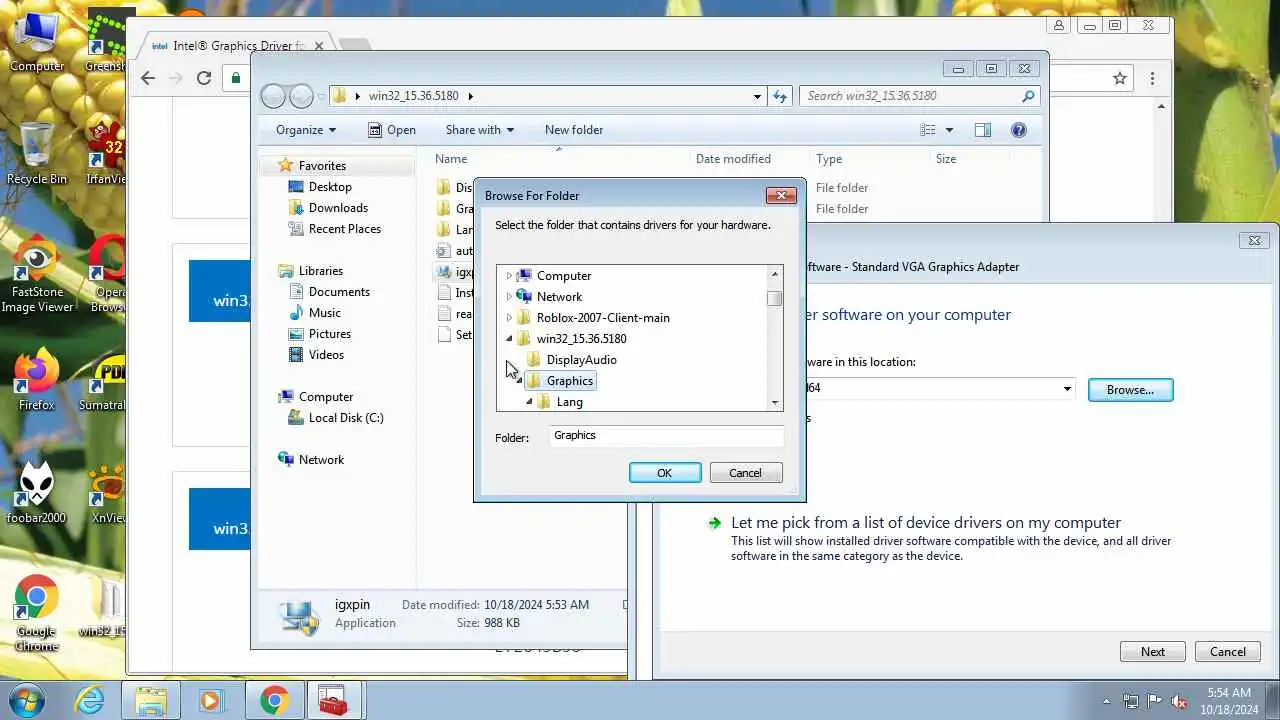Open Firefox desktop shortcut
The width and height of the screenshot is (1280, 720).
tap(36, 380)
